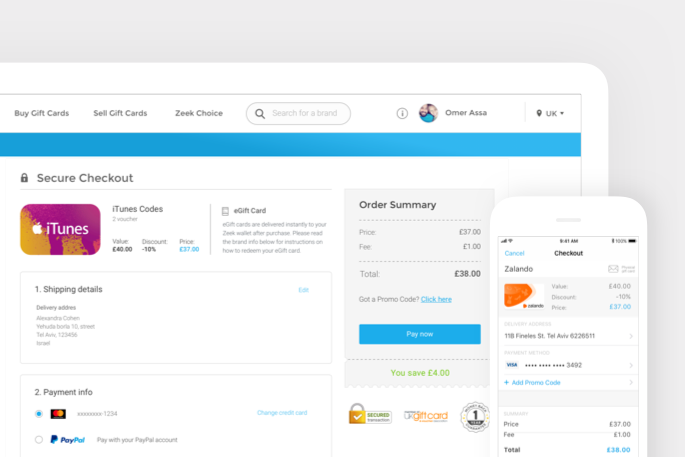Click '2. Payment info' heading
685x457 pixels.
63,392
